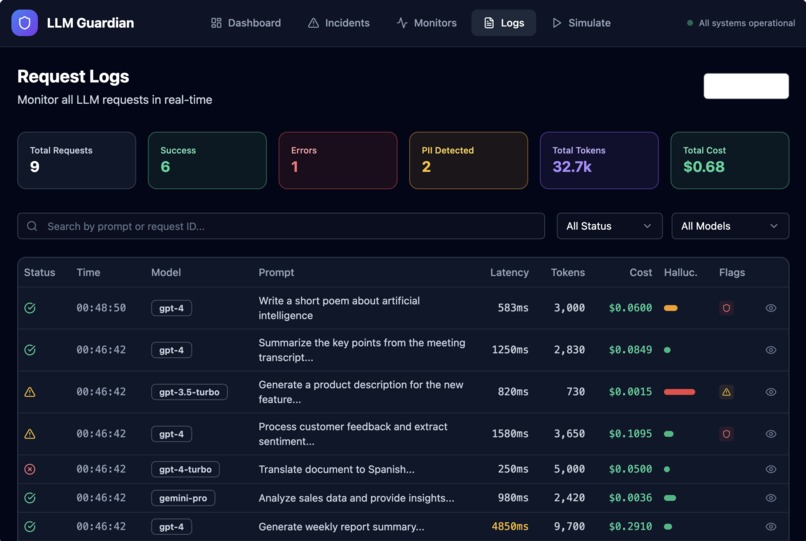Click the Latency column header
The image size is (806, 541).
(x=509, y=273)
